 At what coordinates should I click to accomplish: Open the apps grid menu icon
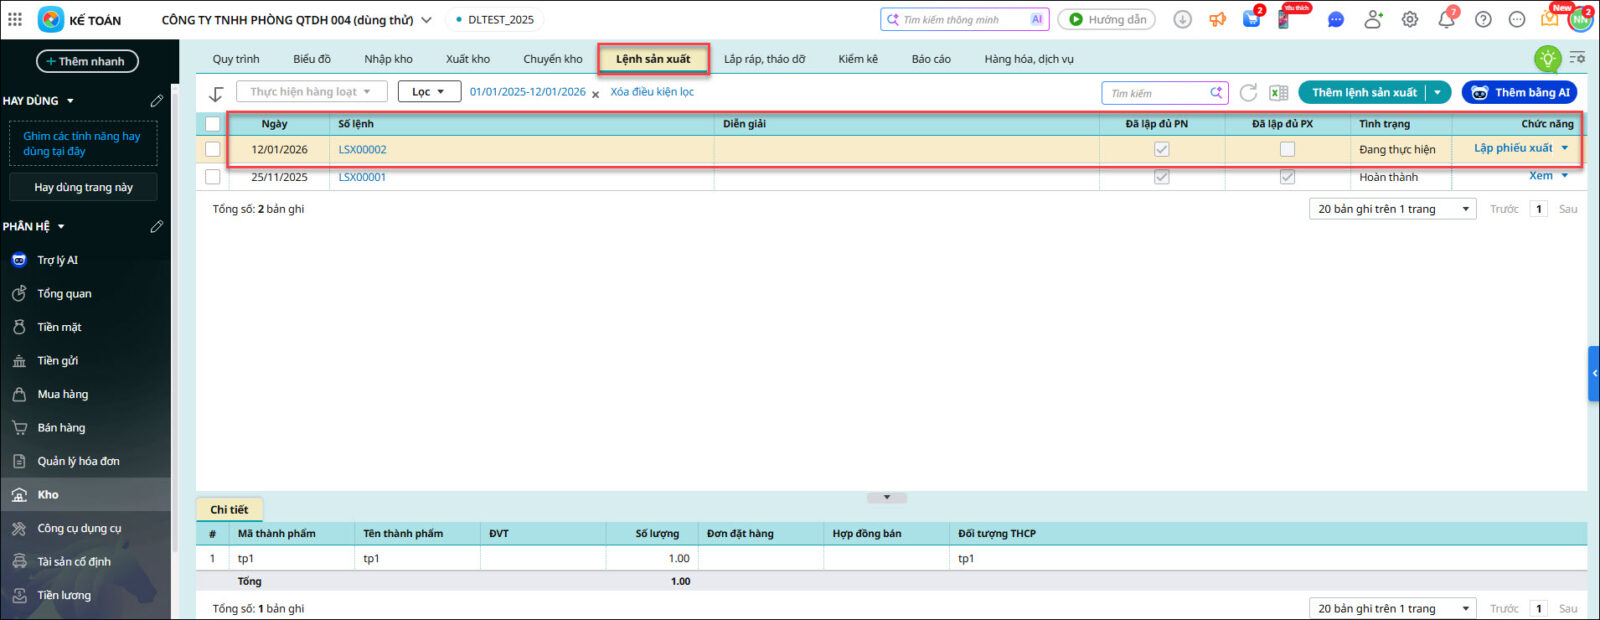pyautogui.click(x=15, y=19)
